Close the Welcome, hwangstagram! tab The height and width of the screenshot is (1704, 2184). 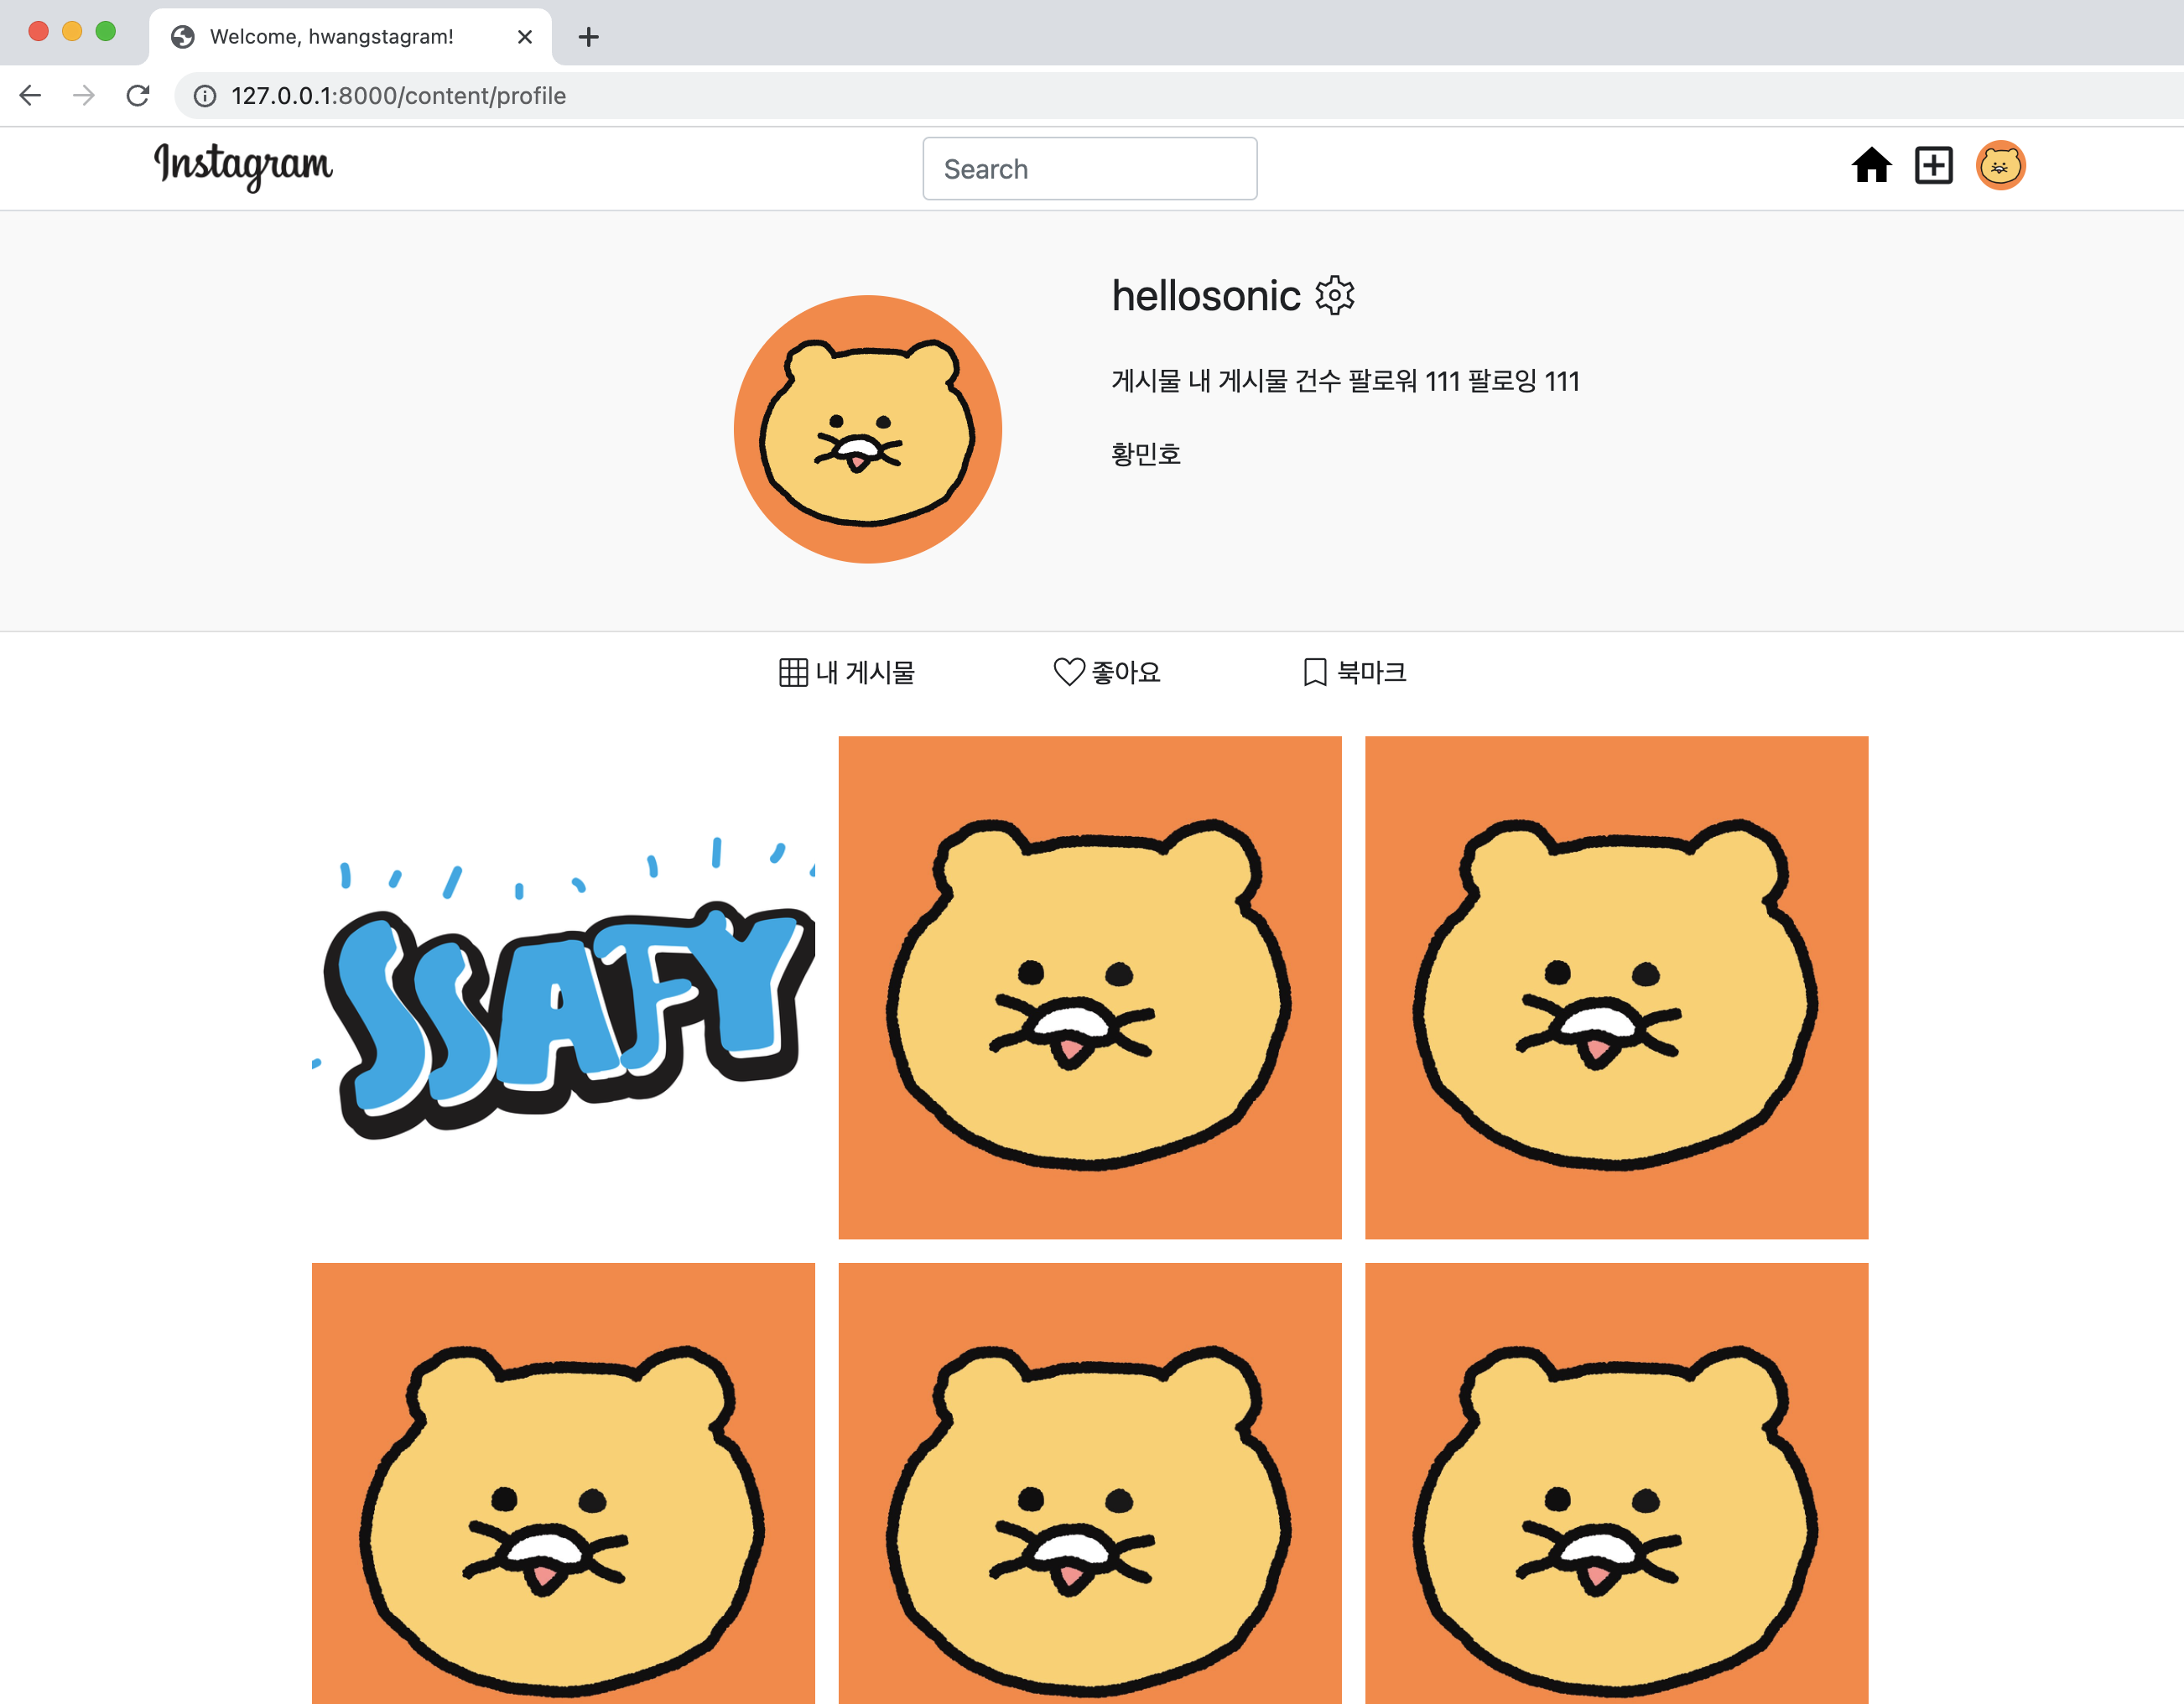click(x=524, y=38)
